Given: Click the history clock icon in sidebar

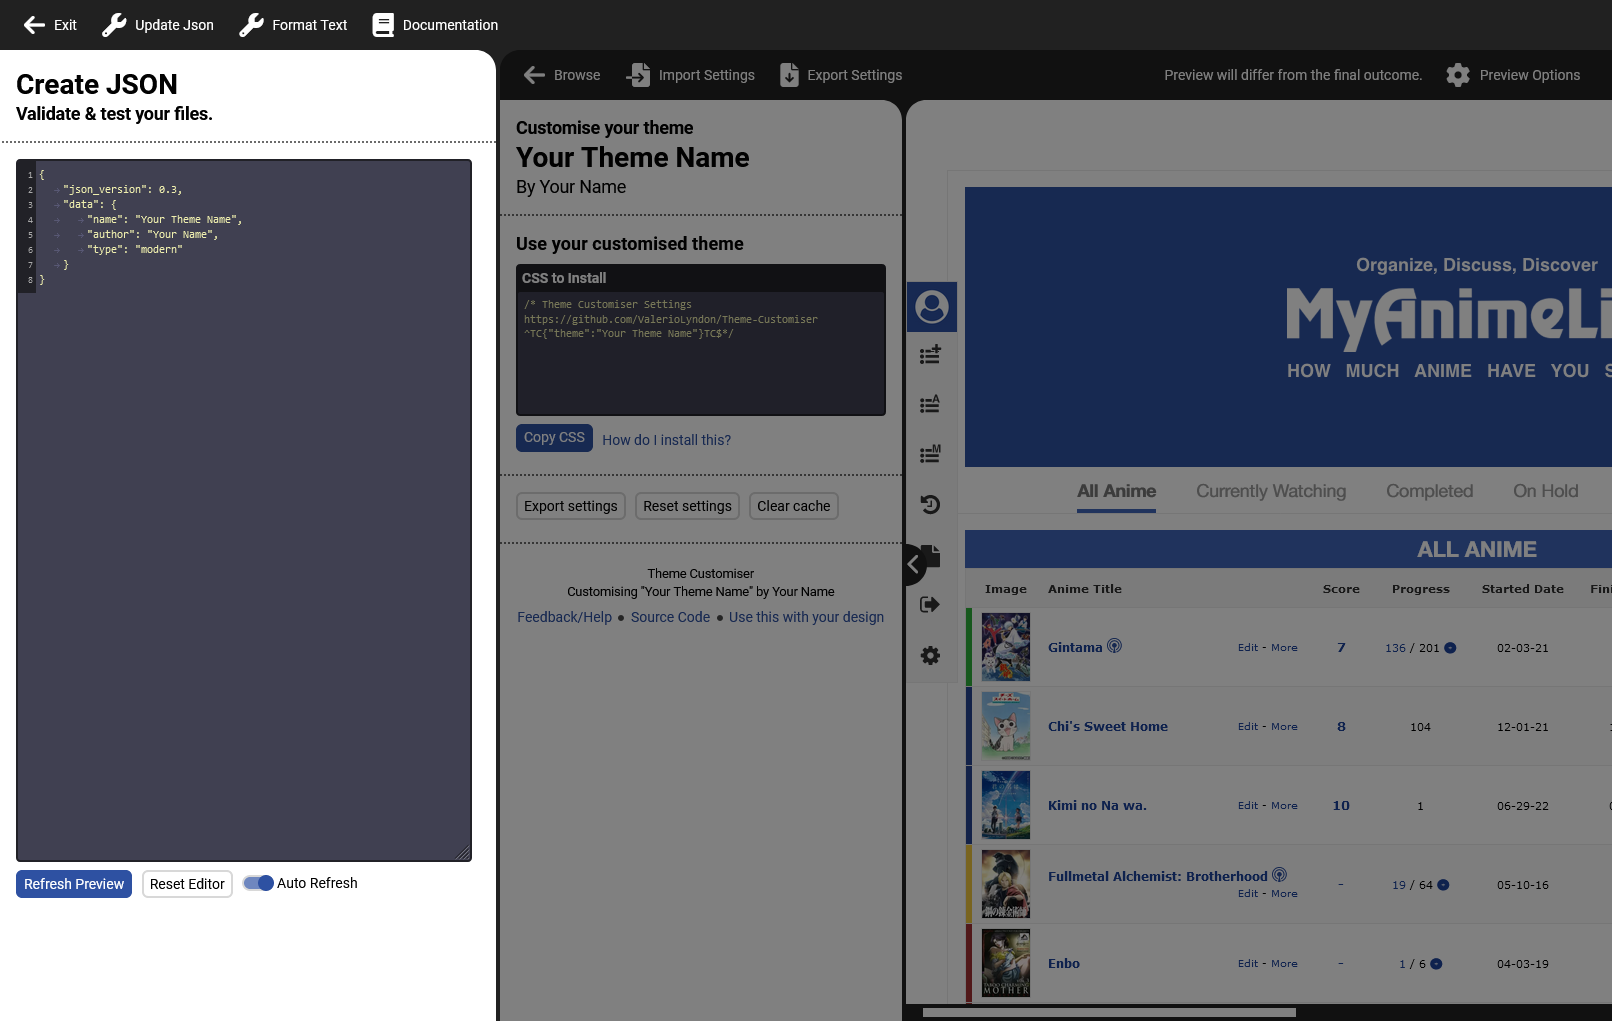Looking at the screenshot, I should pos(930,504).
